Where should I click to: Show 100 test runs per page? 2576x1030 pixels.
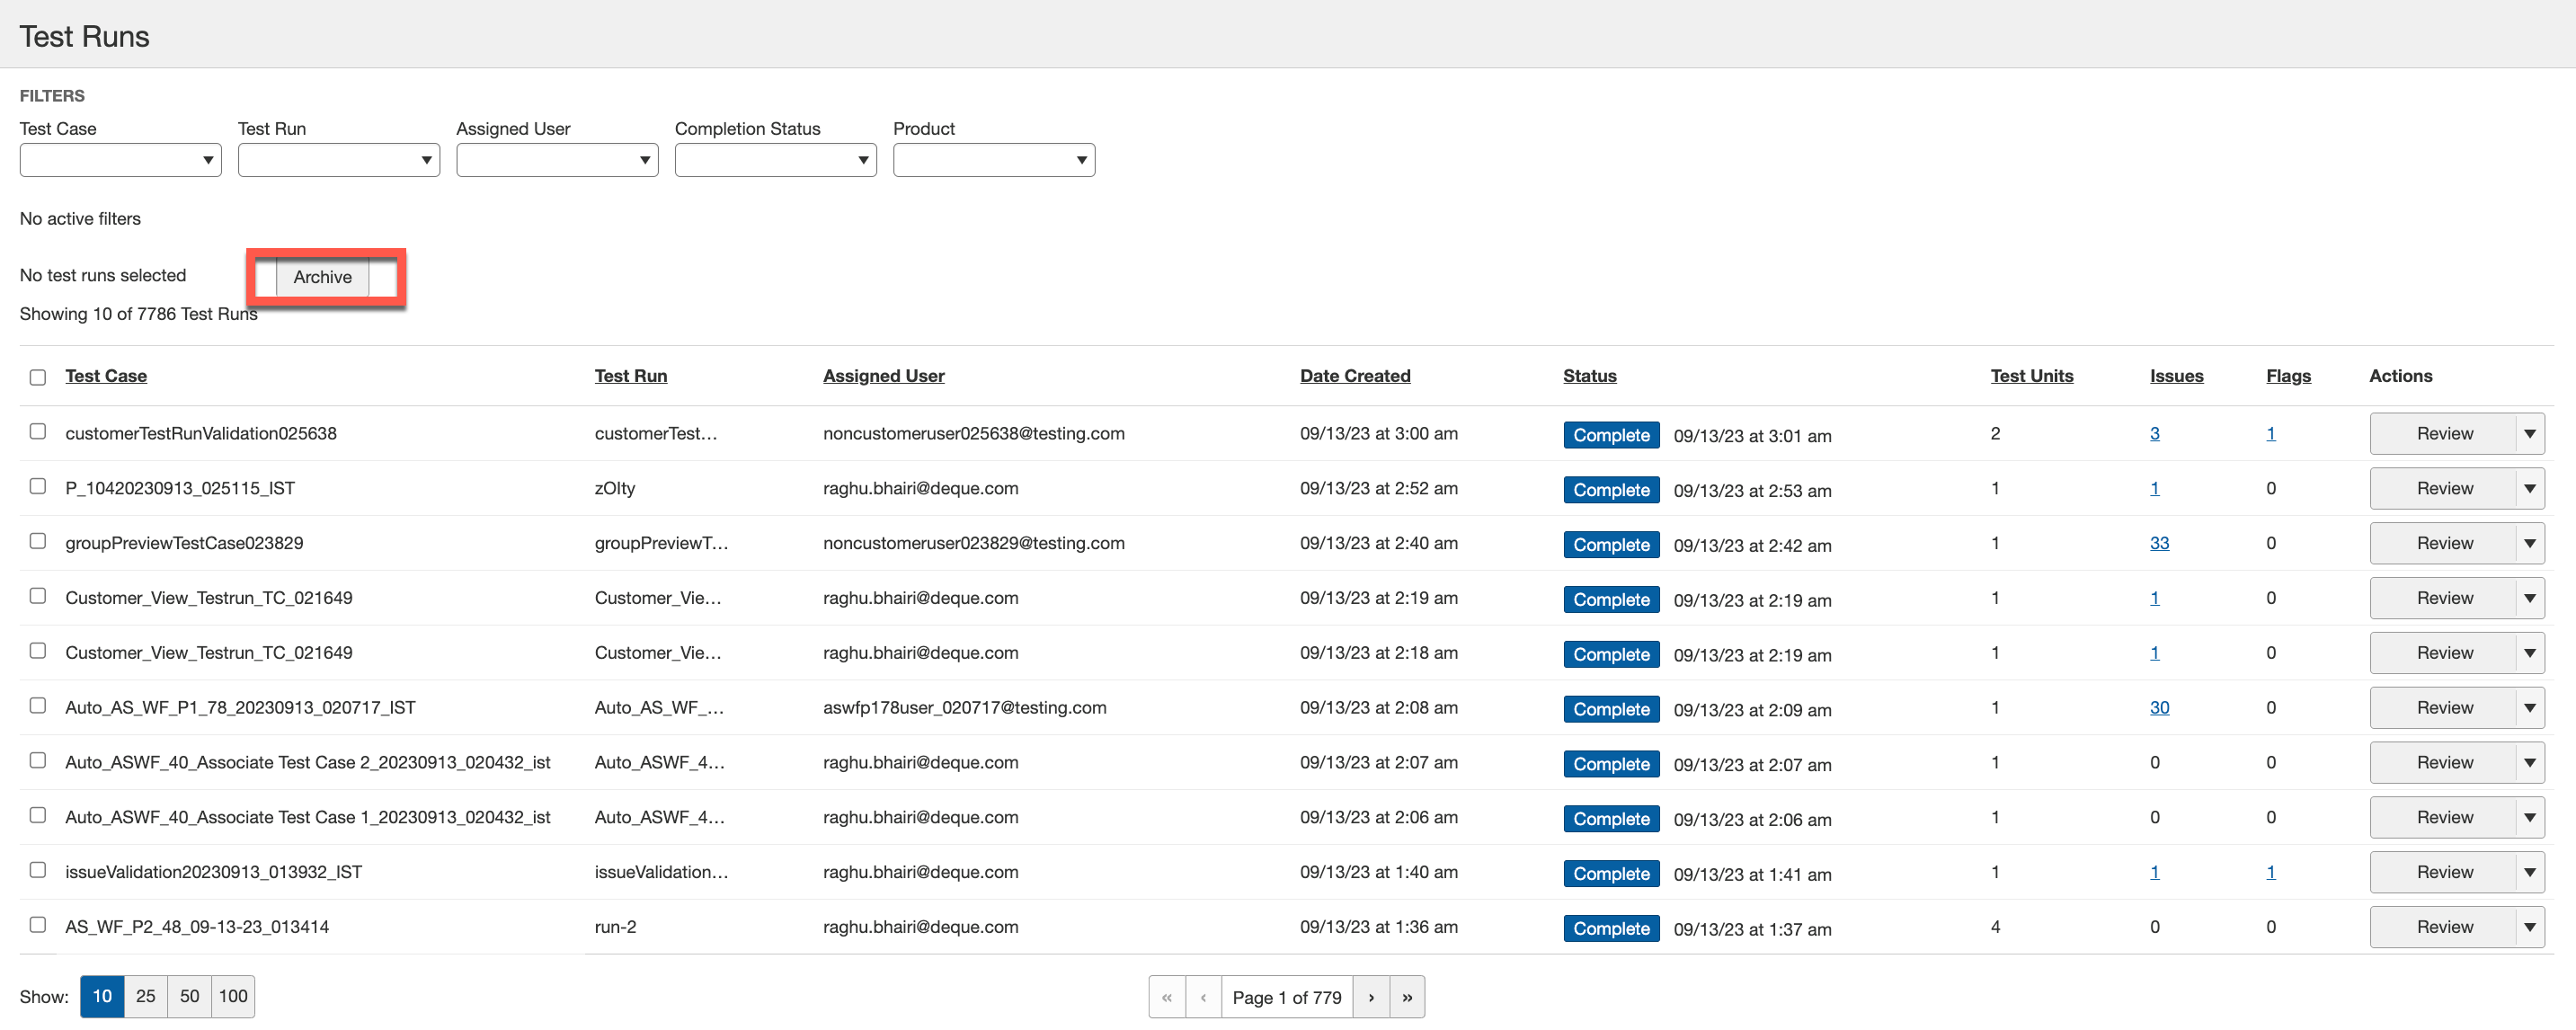(x=233, y=996)
